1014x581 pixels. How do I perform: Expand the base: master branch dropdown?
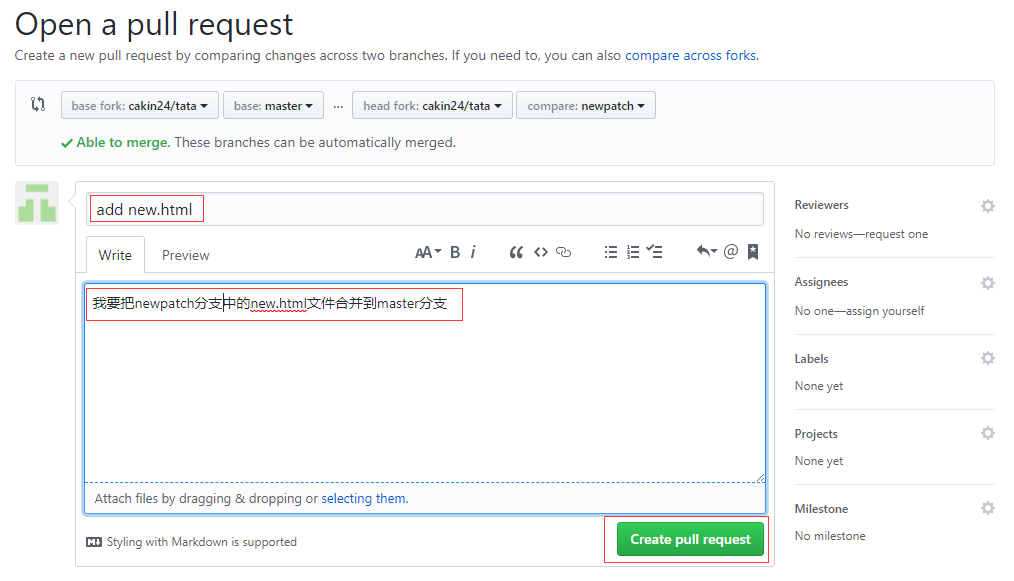click(x=273, y=105)
